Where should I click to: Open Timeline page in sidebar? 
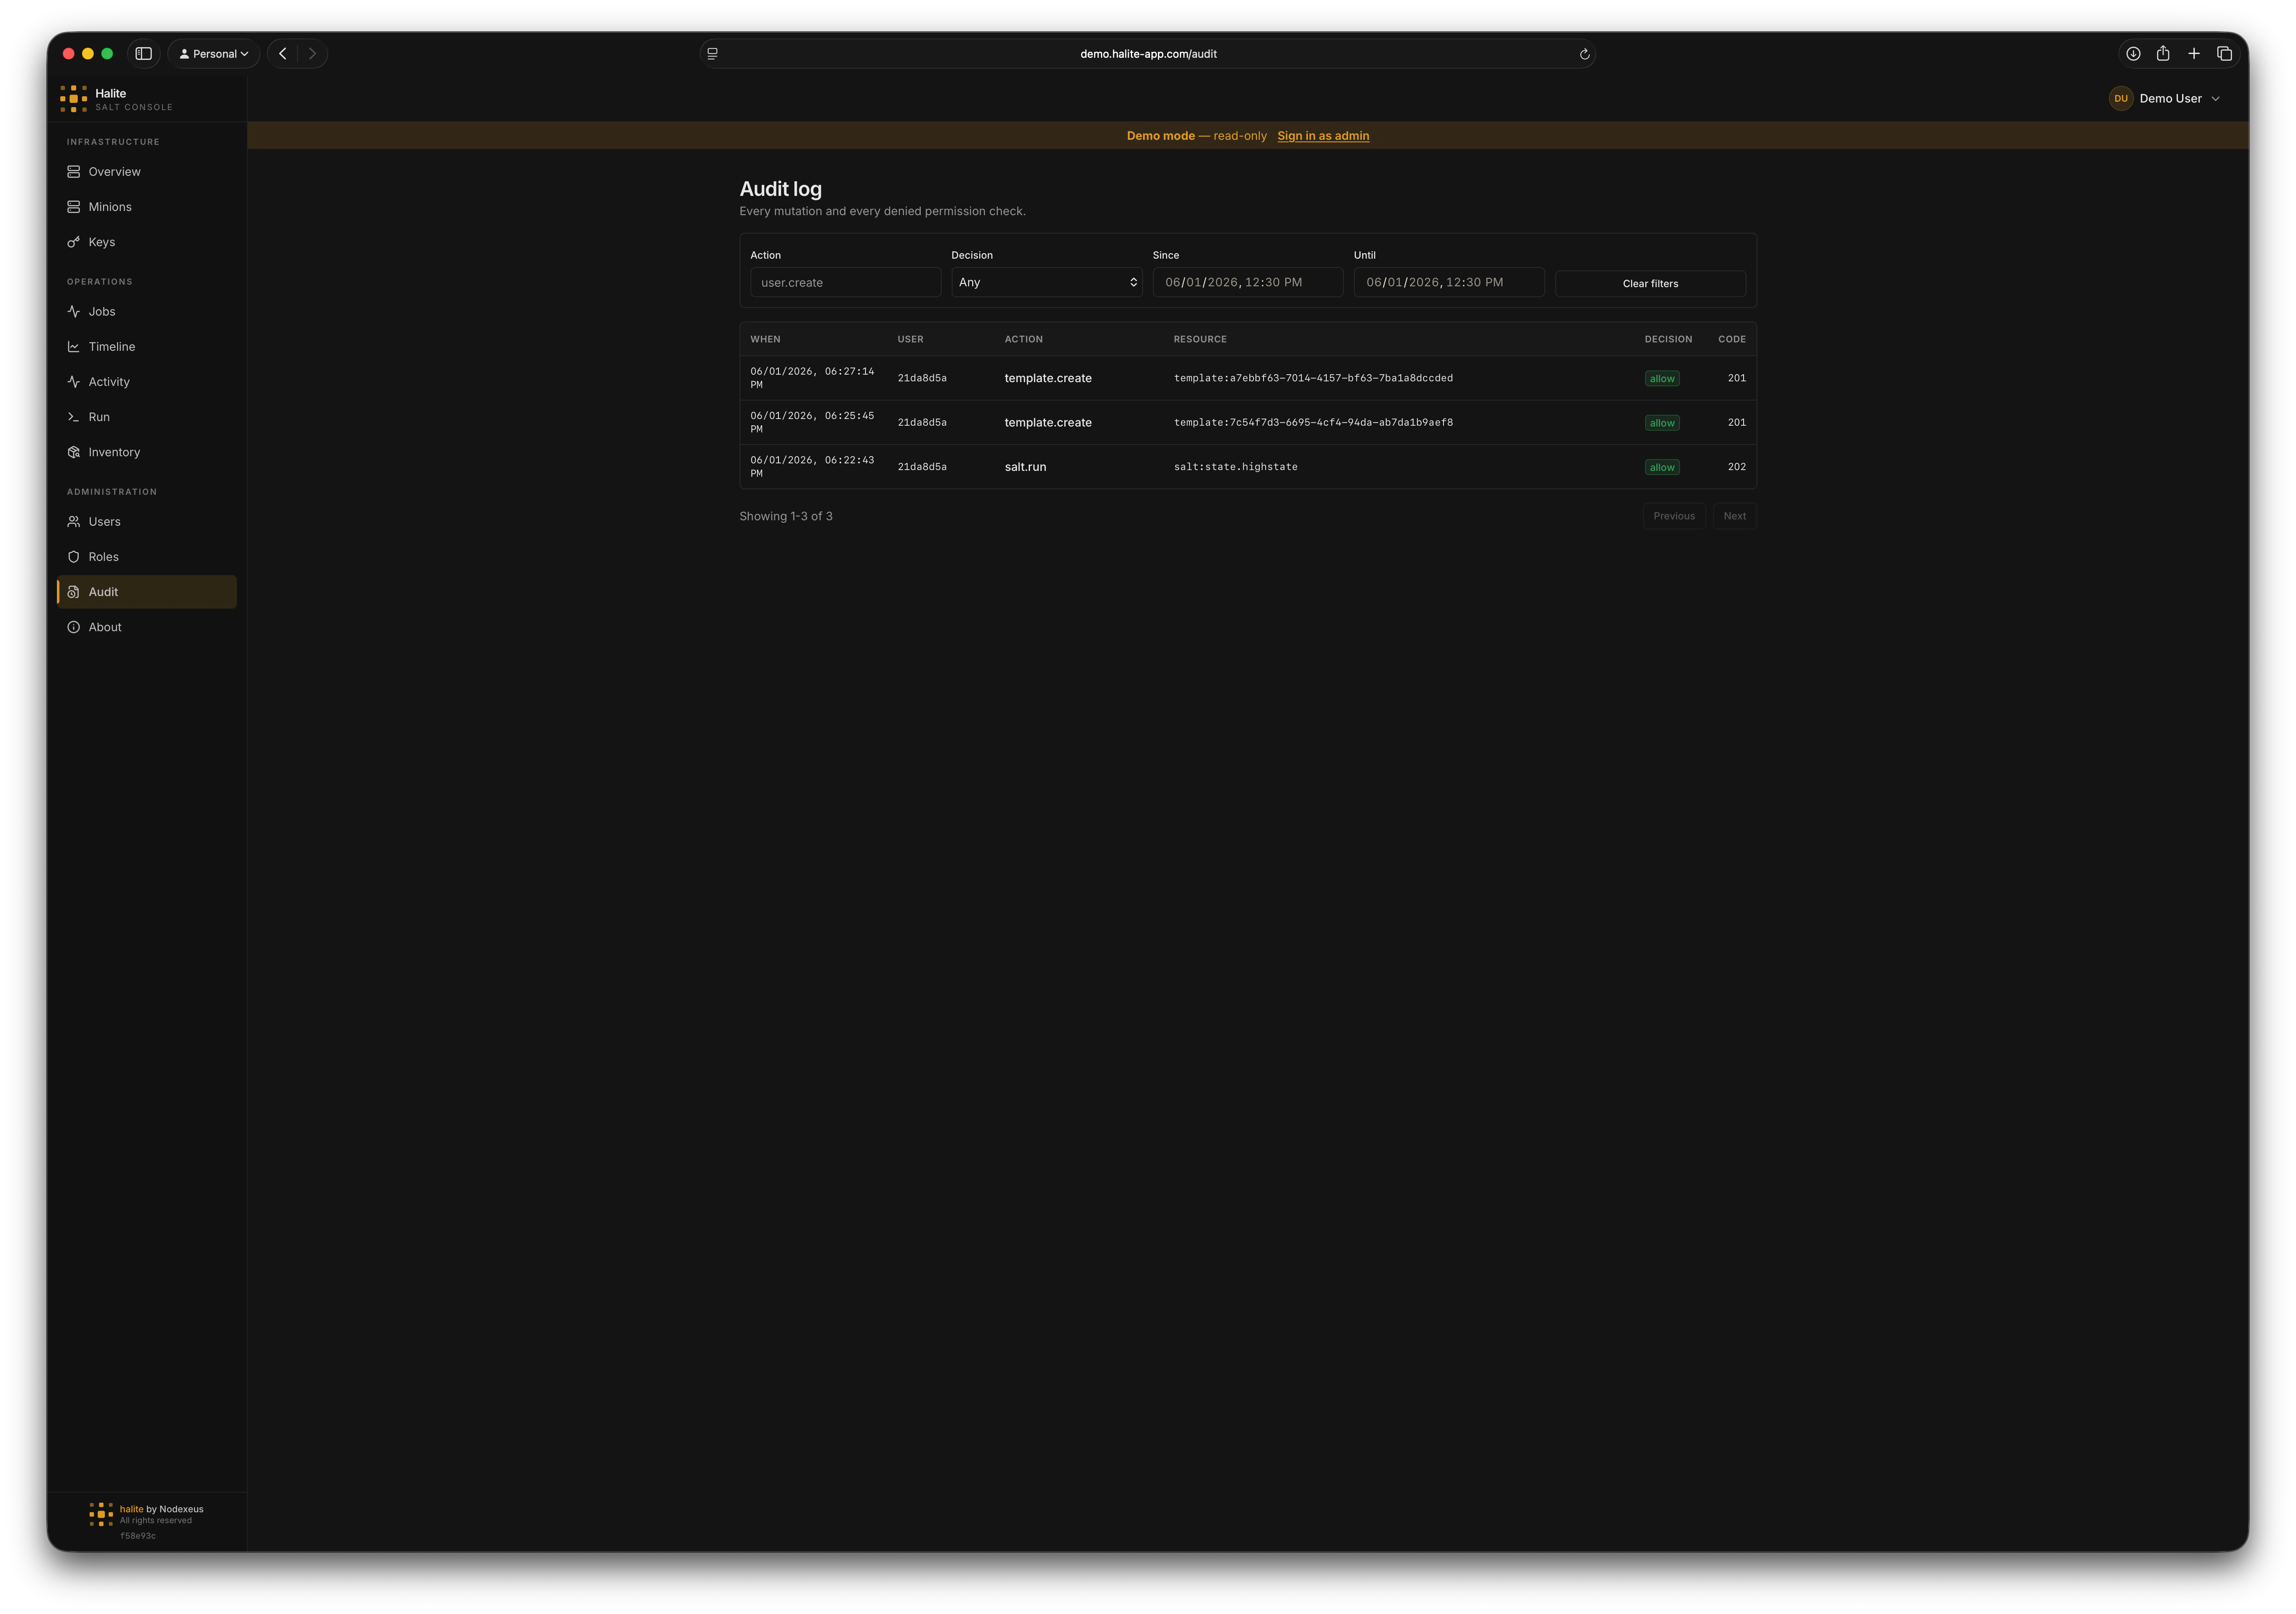pyautogui.click(x=146, y=347)
